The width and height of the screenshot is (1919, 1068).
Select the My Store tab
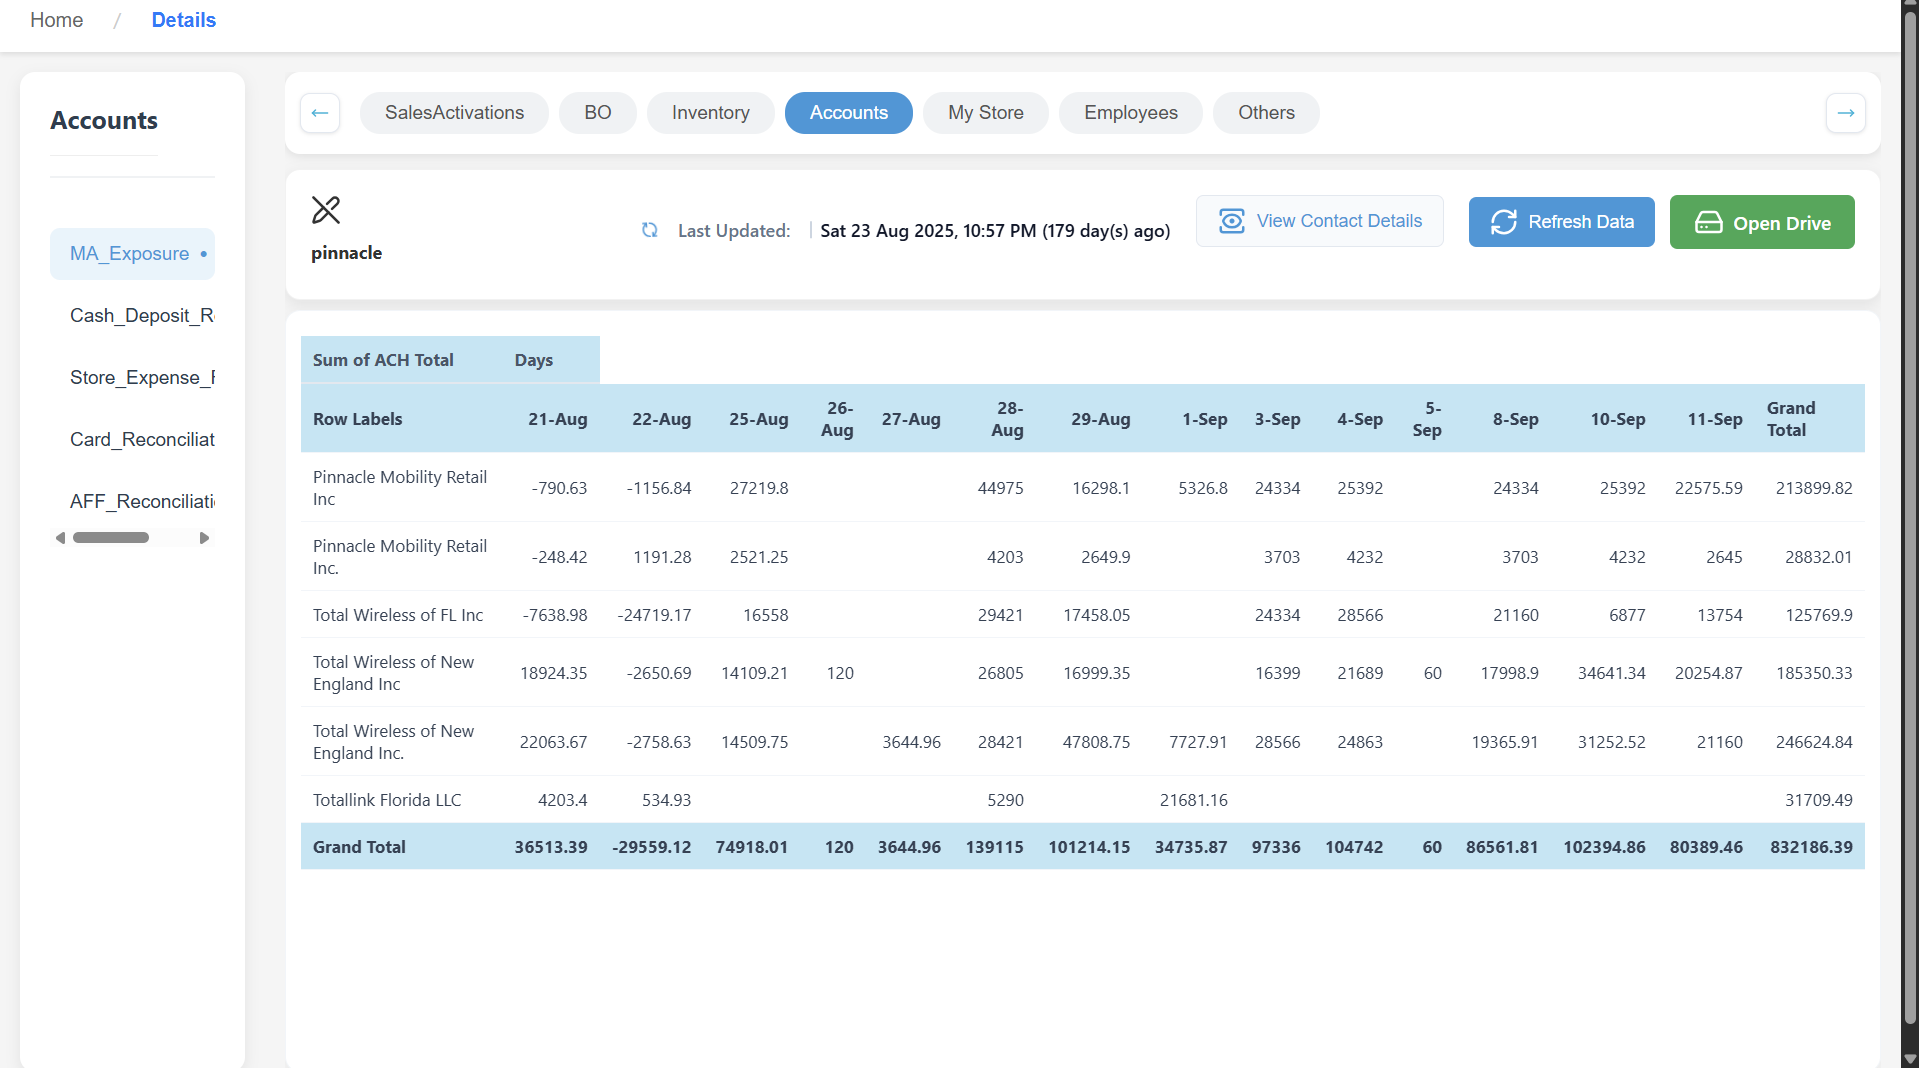[x=985, y=113]
